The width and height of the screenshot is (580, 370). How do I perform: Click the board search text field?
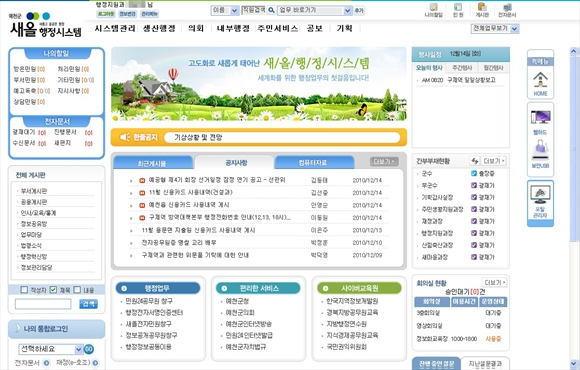(43, 304)
